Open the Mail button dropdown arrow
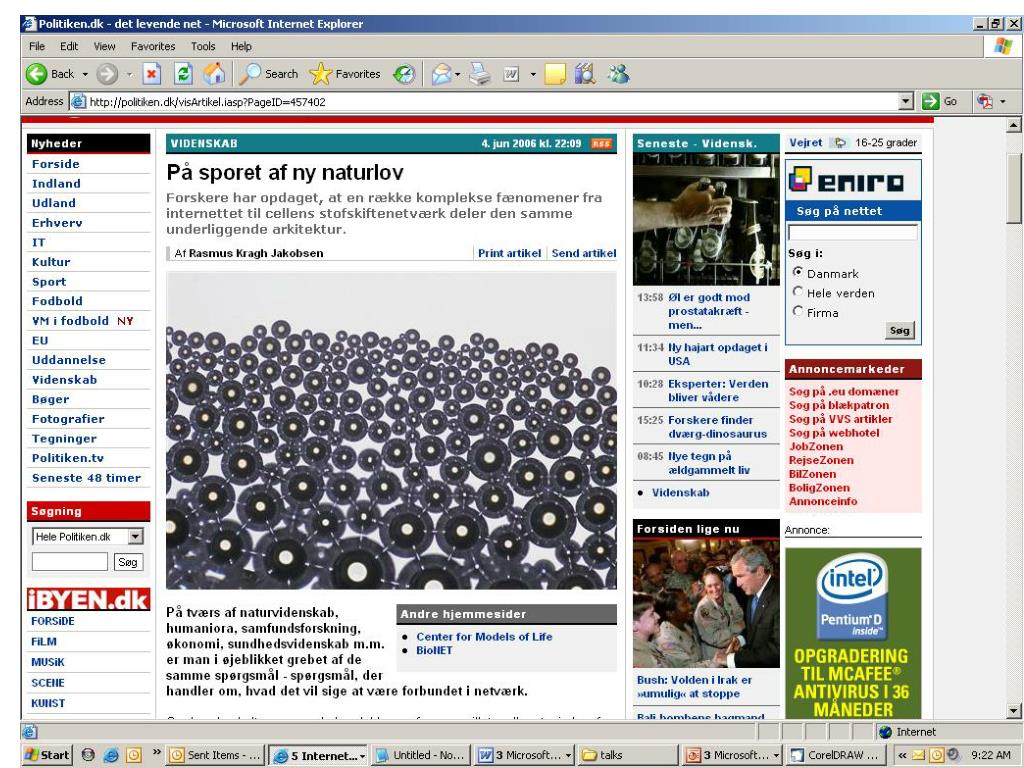 (x=457, y=74)
